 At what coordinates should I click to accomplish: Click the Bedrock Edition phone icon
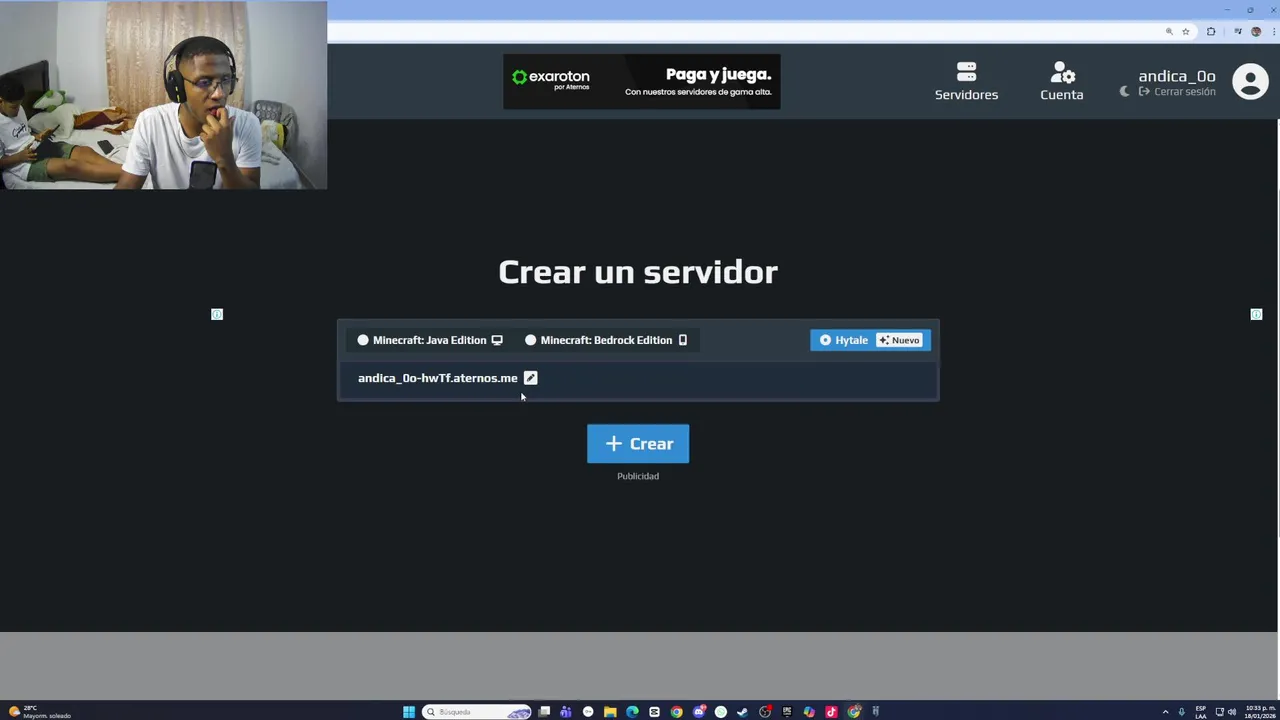tap(683, 340)
